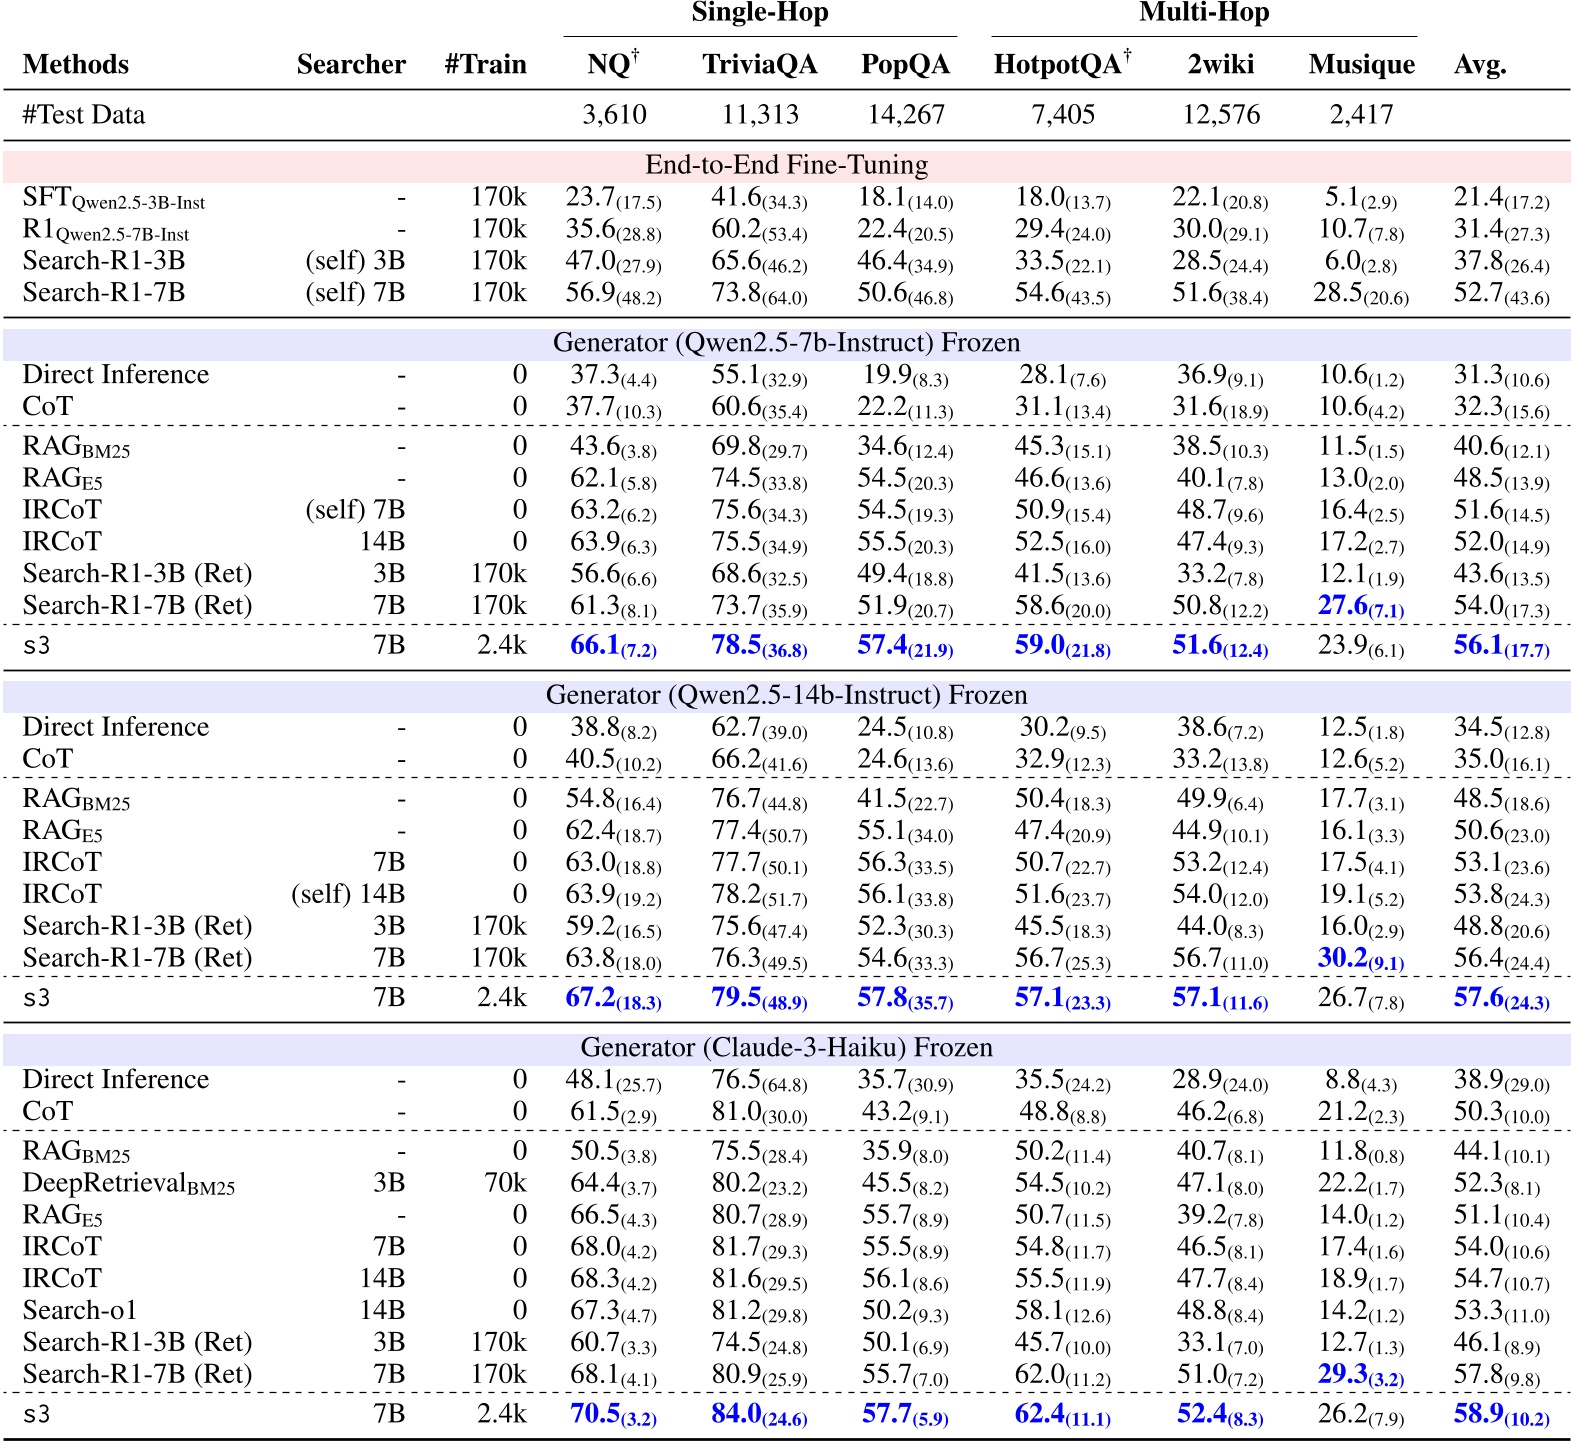Click the Searcher column header

[351, 65]
